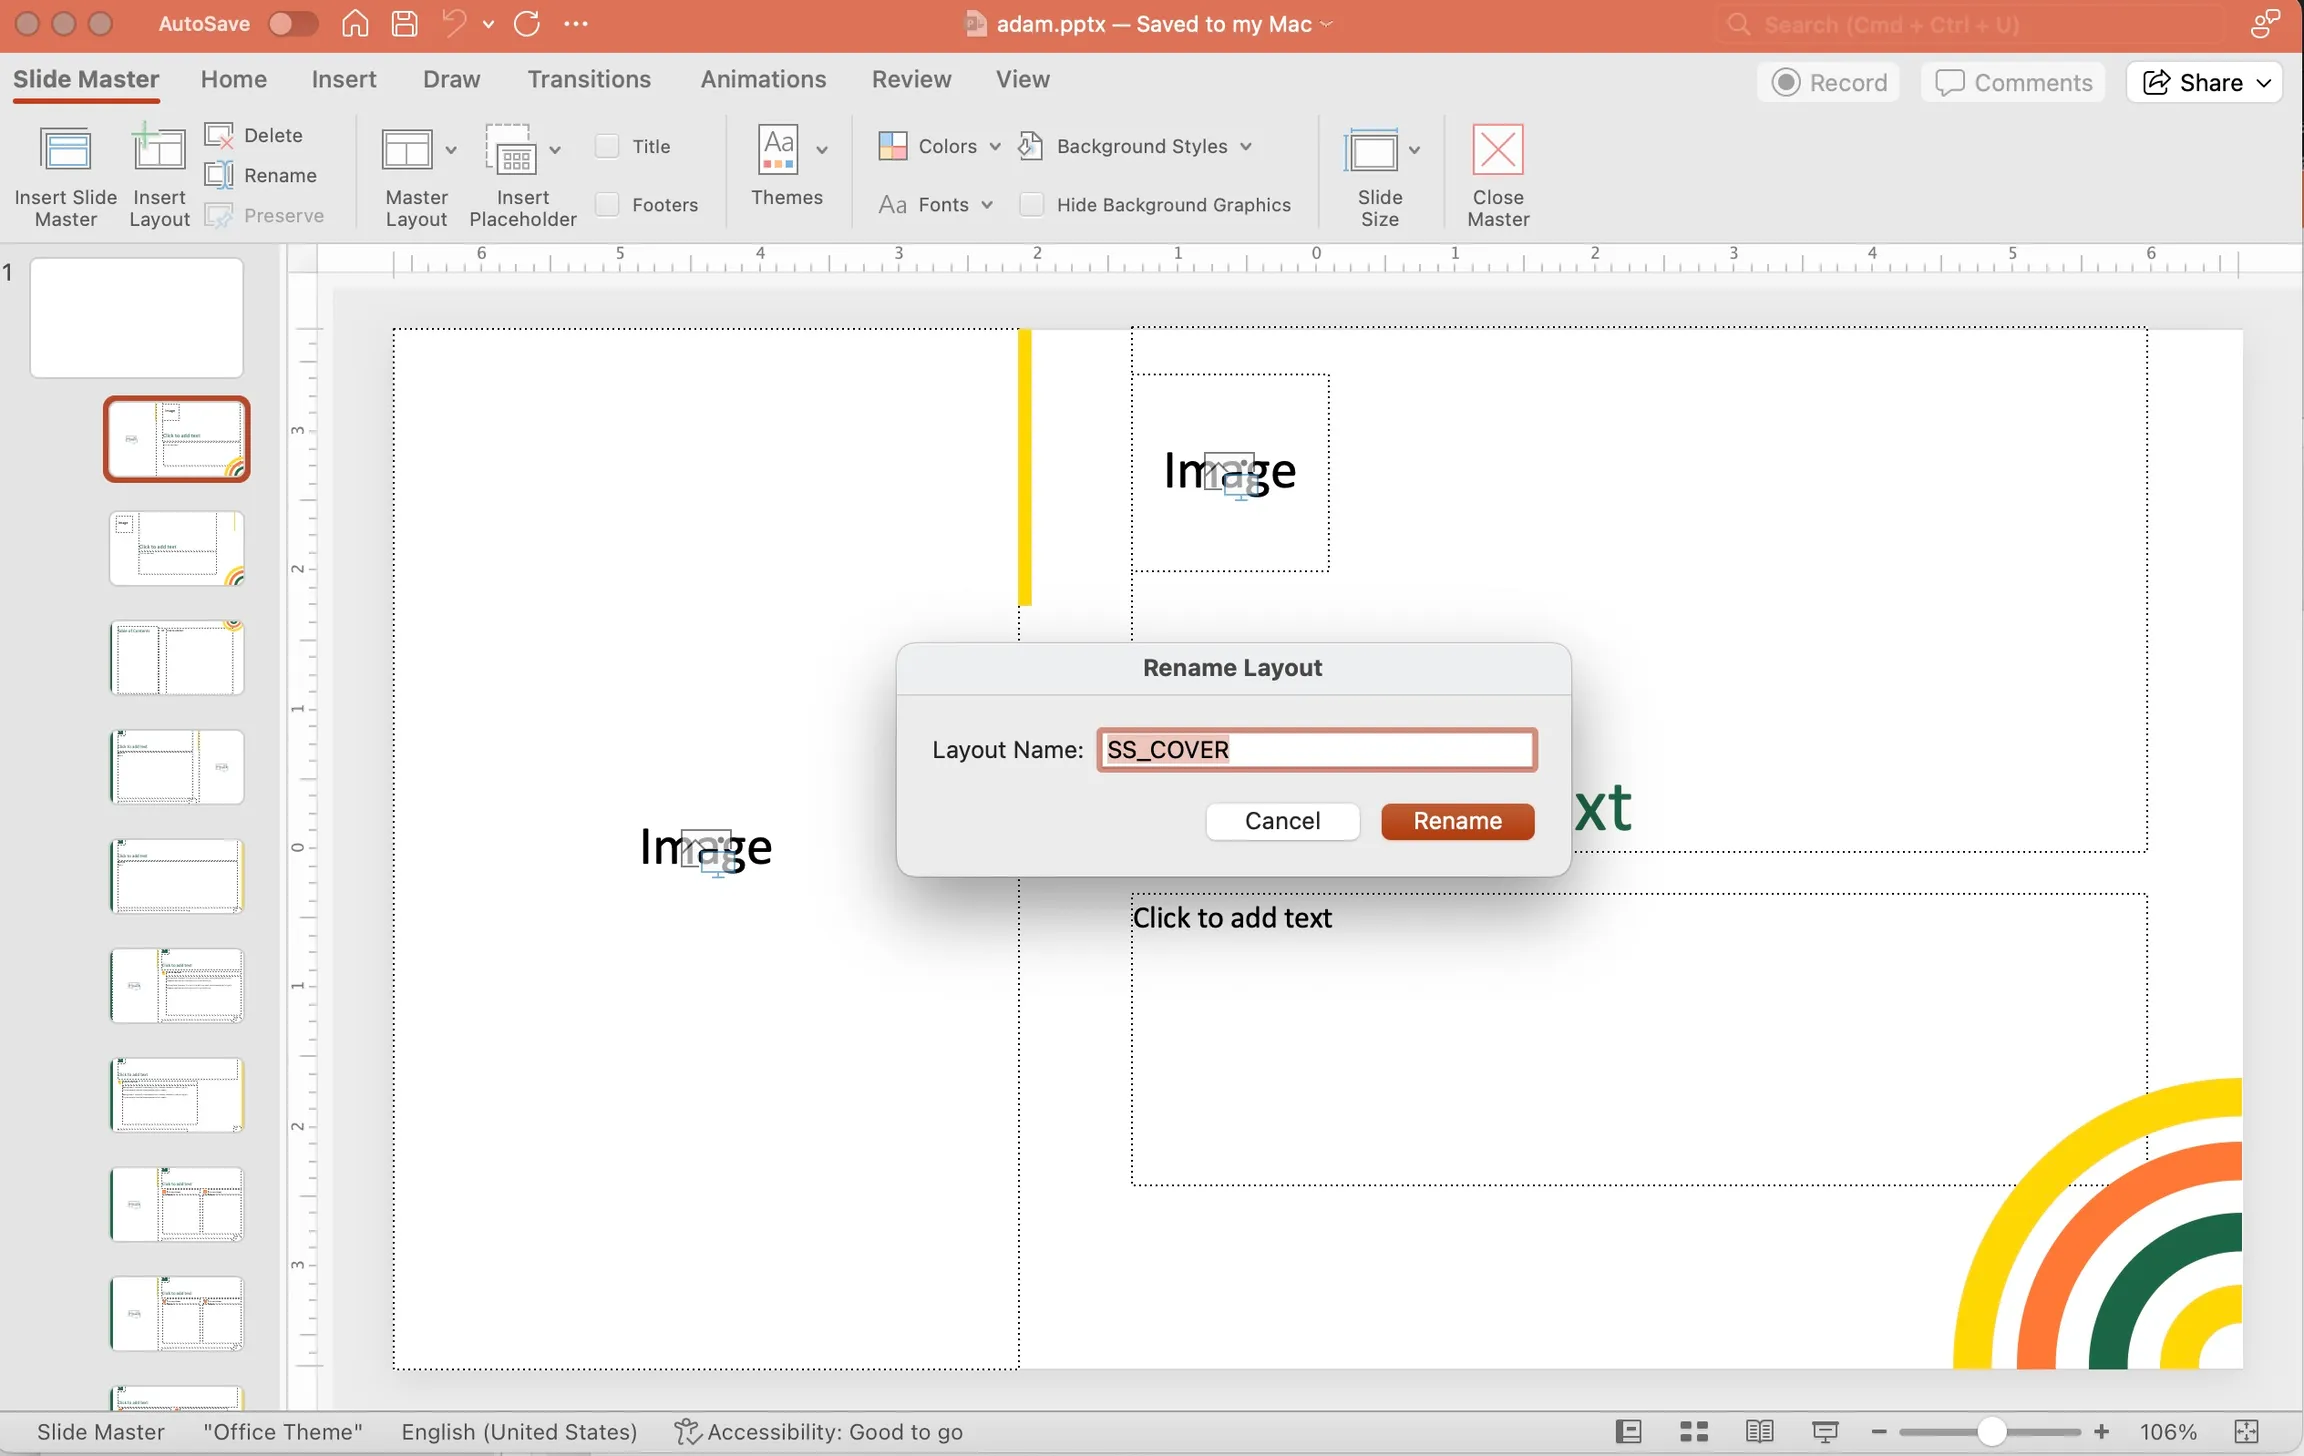Click the Fit slide to window icon
The image size is (2304, 1456).
pos(2246,1432)
